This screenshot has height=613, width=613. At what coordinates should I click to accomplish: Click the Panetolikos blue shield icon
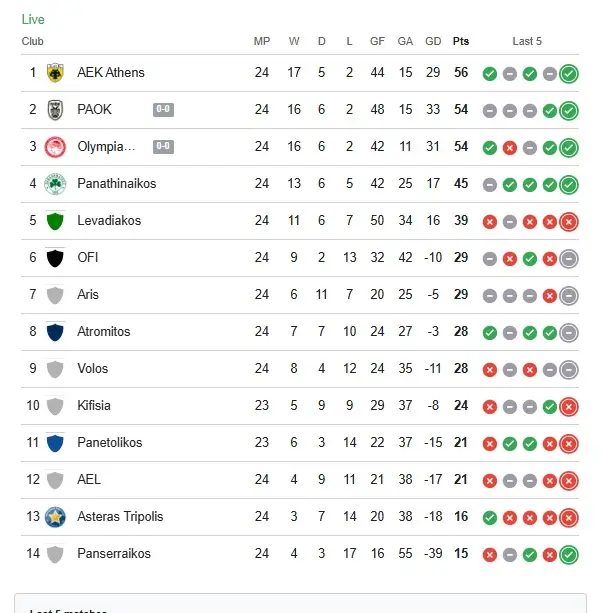click(55, 443)
